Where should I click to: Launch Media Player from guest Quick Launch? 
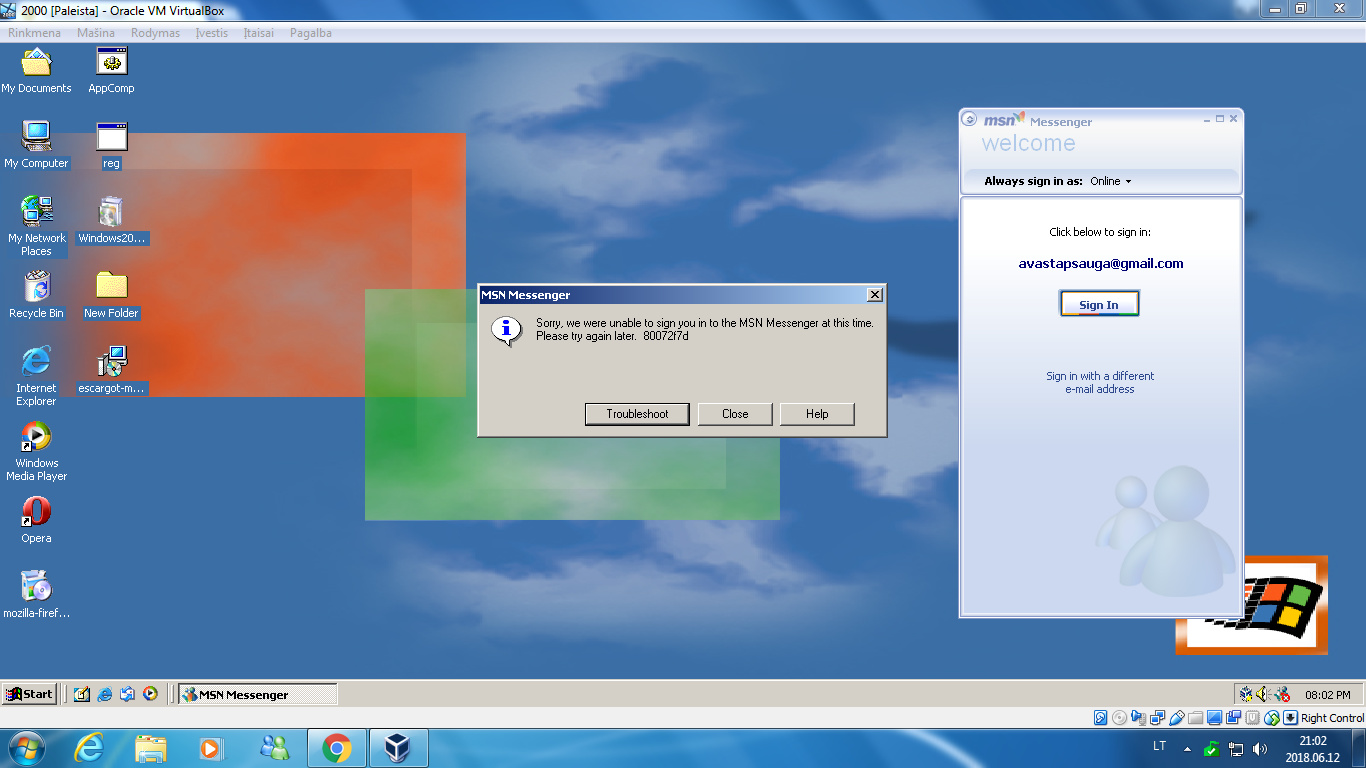150,694
